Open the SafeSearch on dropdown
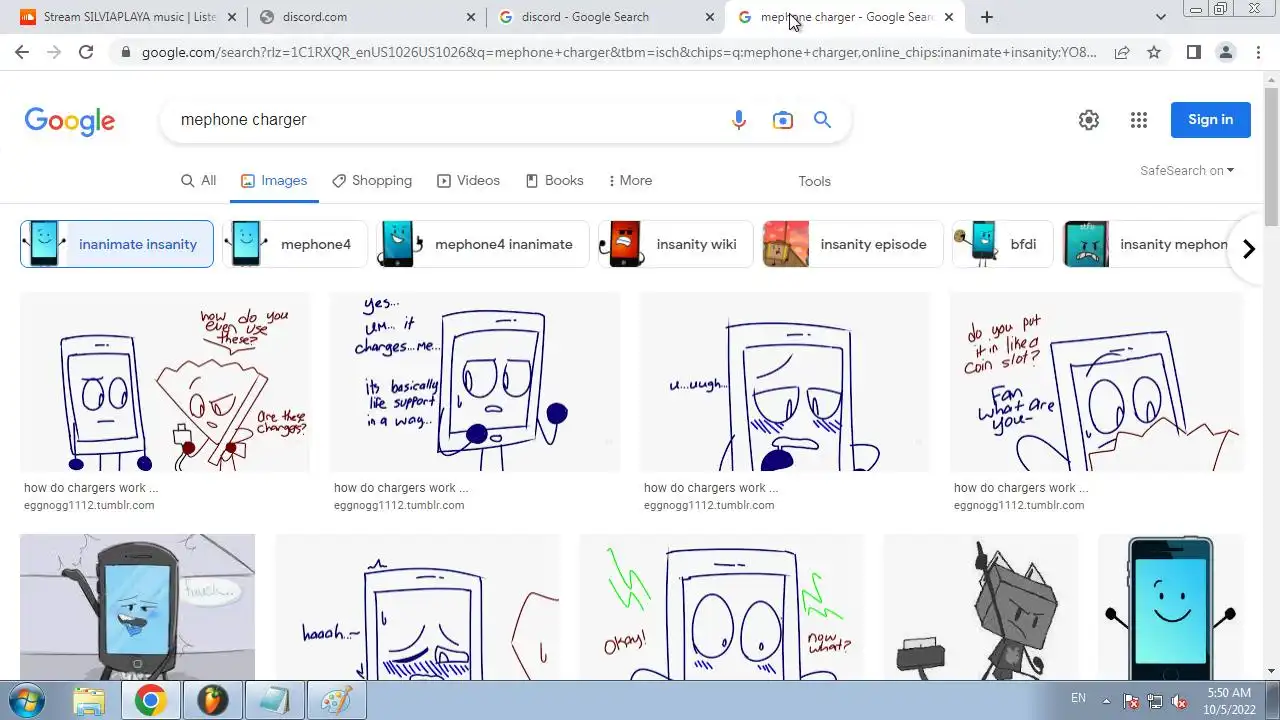1280x720 pixels. point(1187,171)
